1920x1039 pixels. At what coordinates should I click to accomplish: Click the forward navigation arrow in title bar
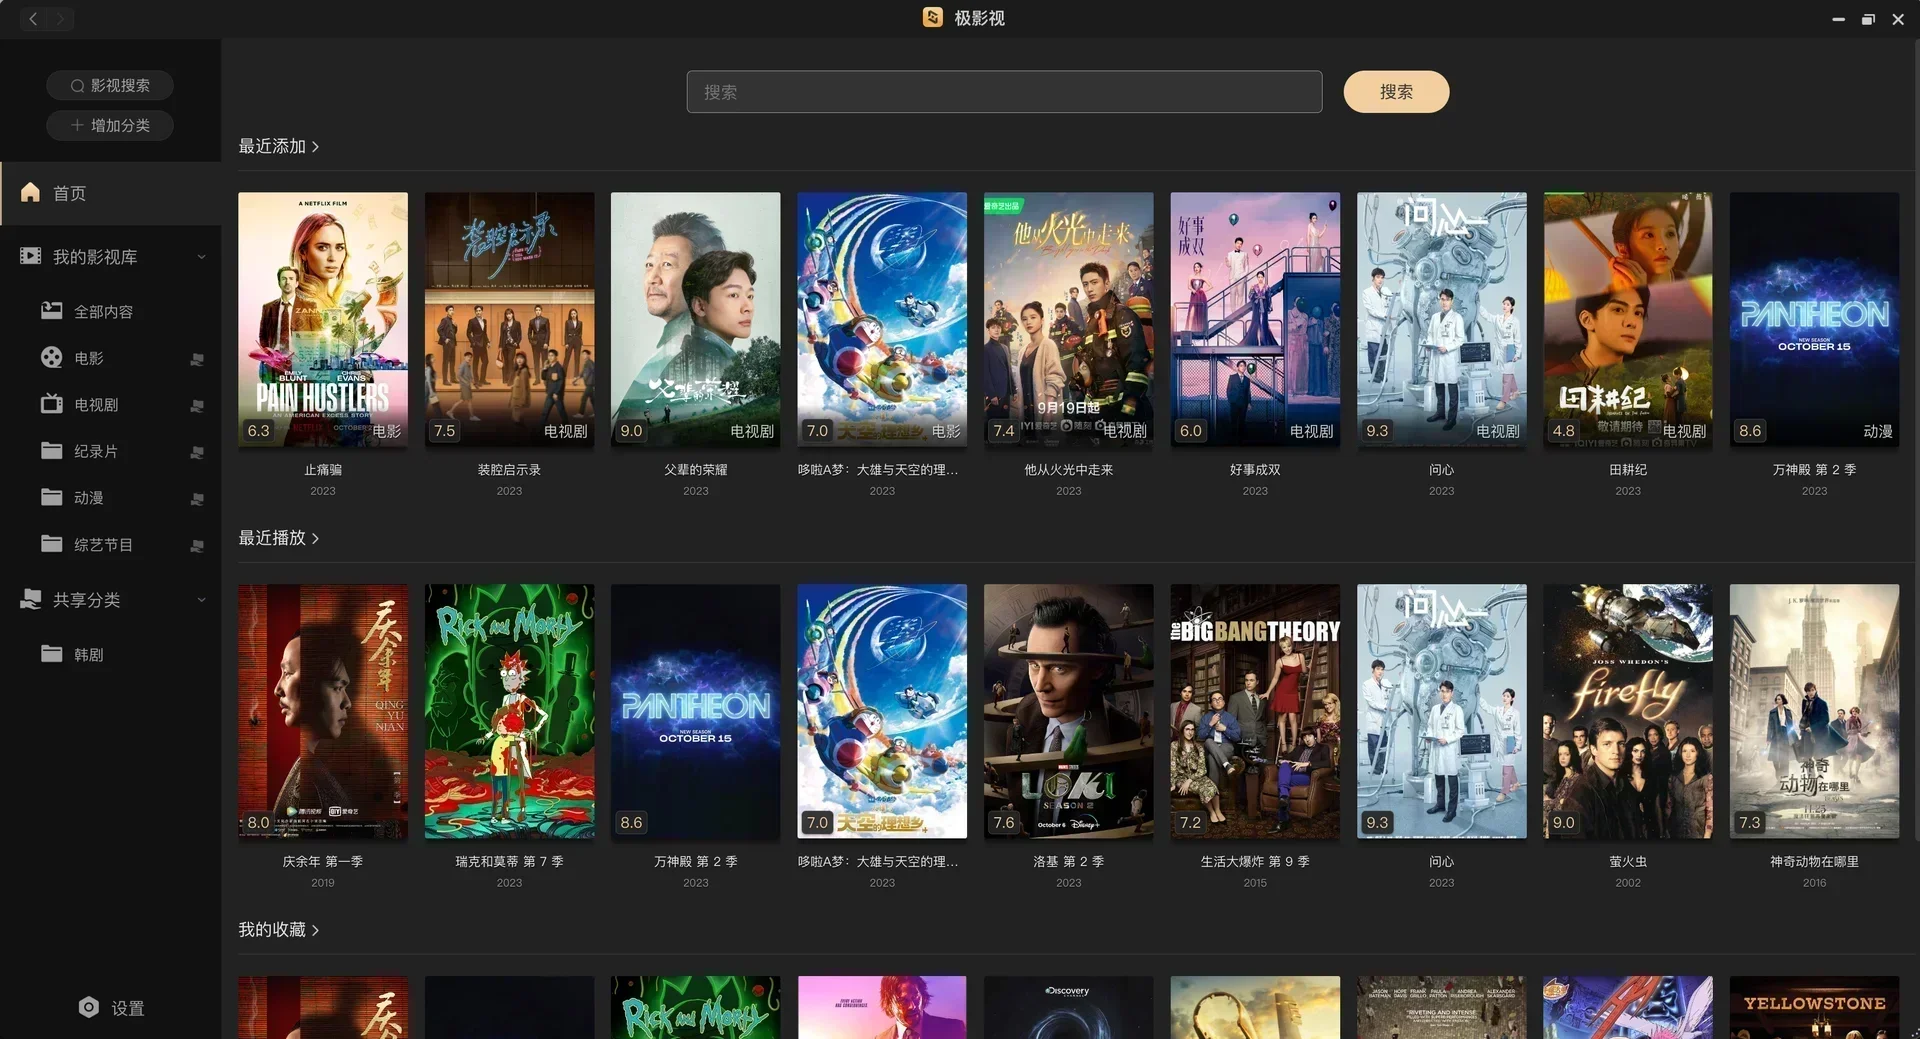(x=60, y=18)
